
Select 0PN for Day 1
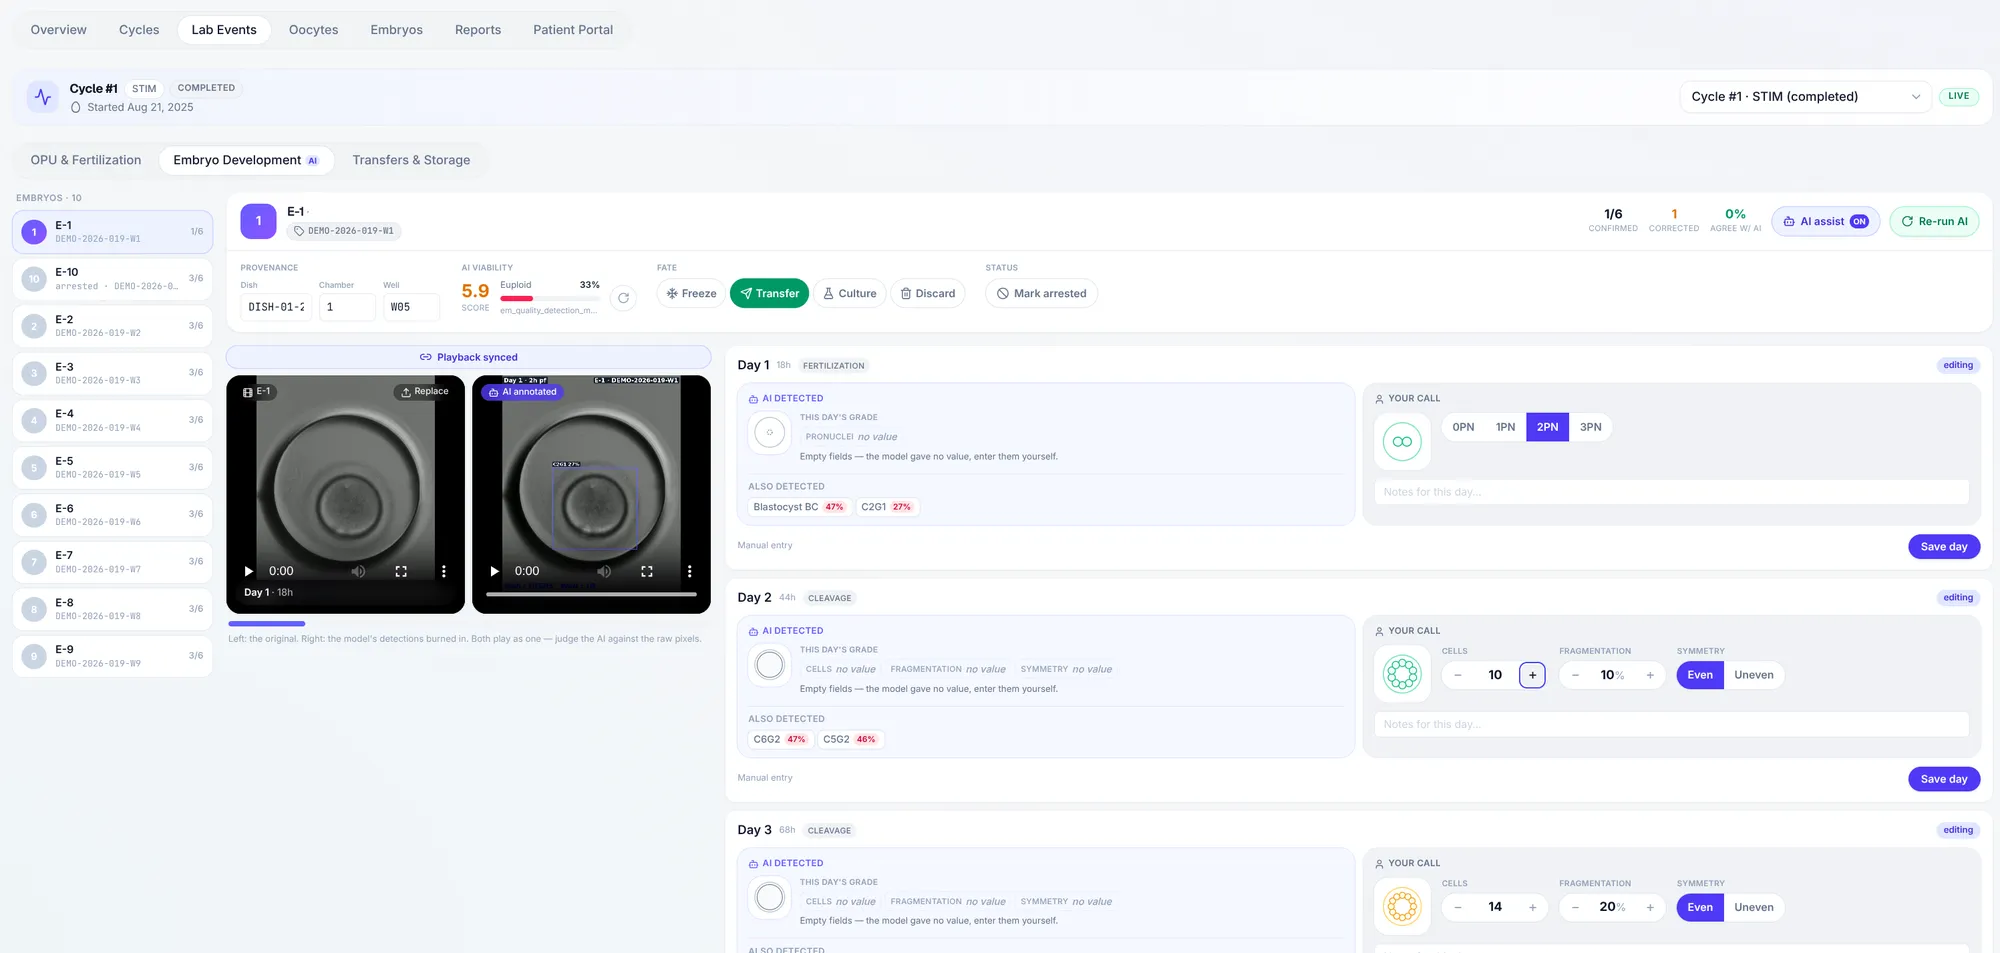(1463, 427)
